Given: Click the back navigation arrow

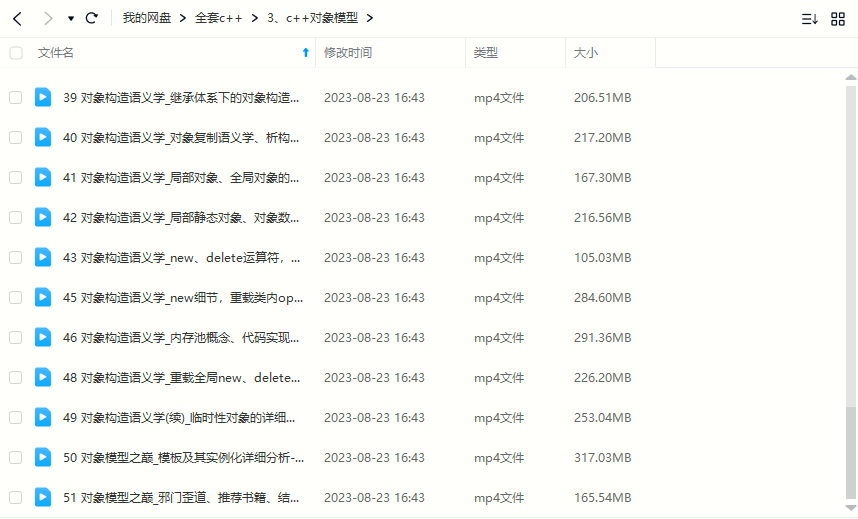Looking at the screenshot, I should click(17, 18).
